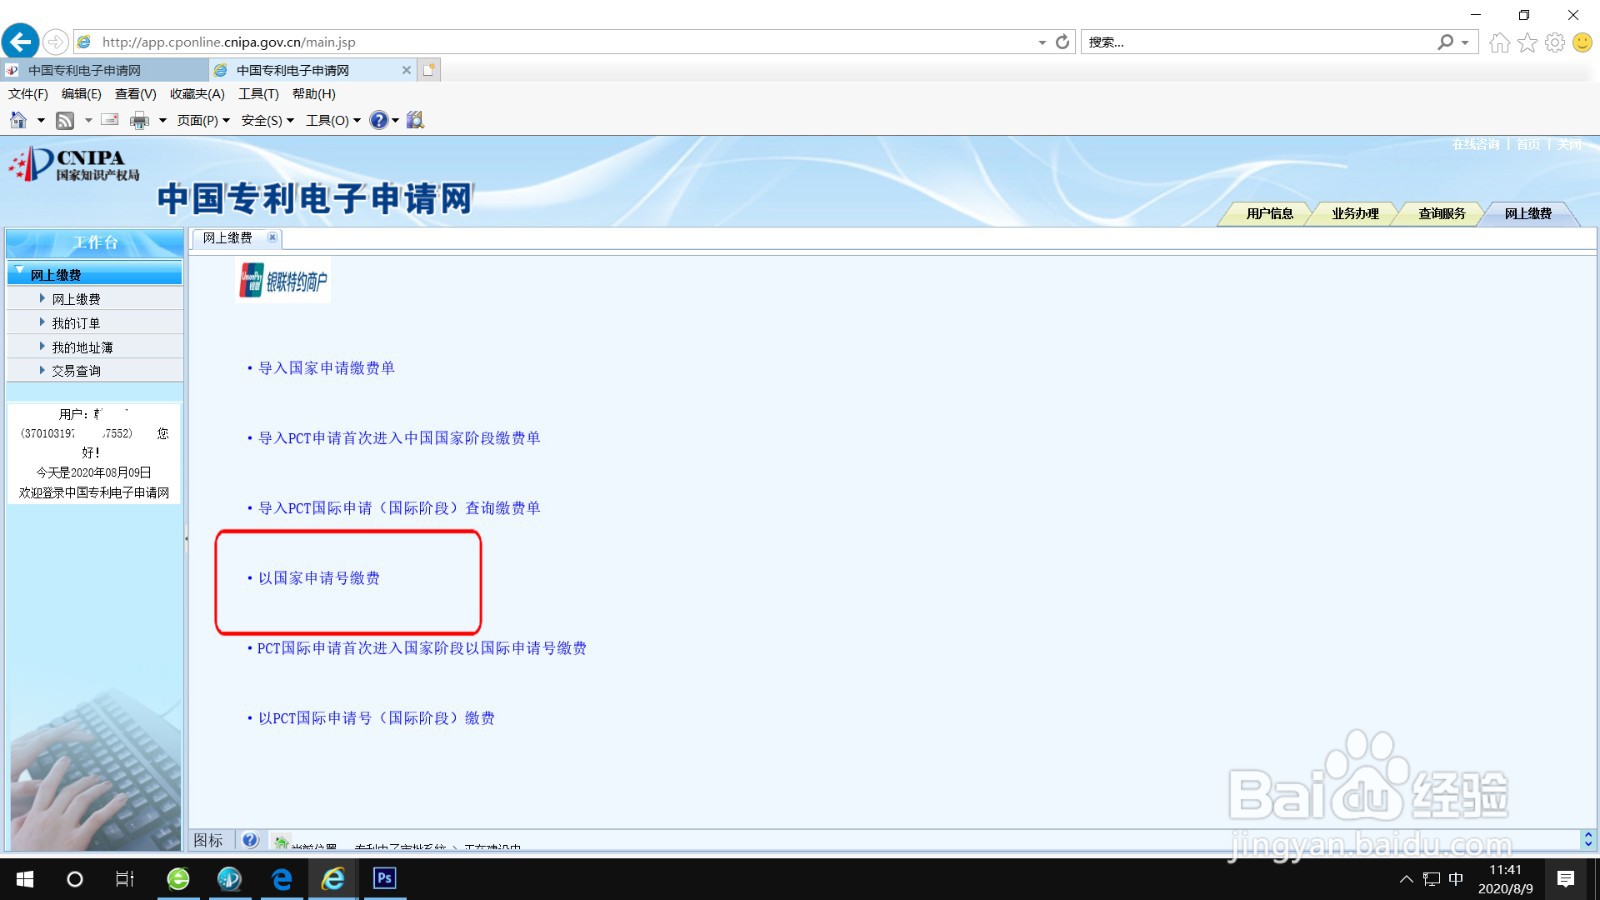
Task: Click the browser forward arrow button
Action: (56, 42)
